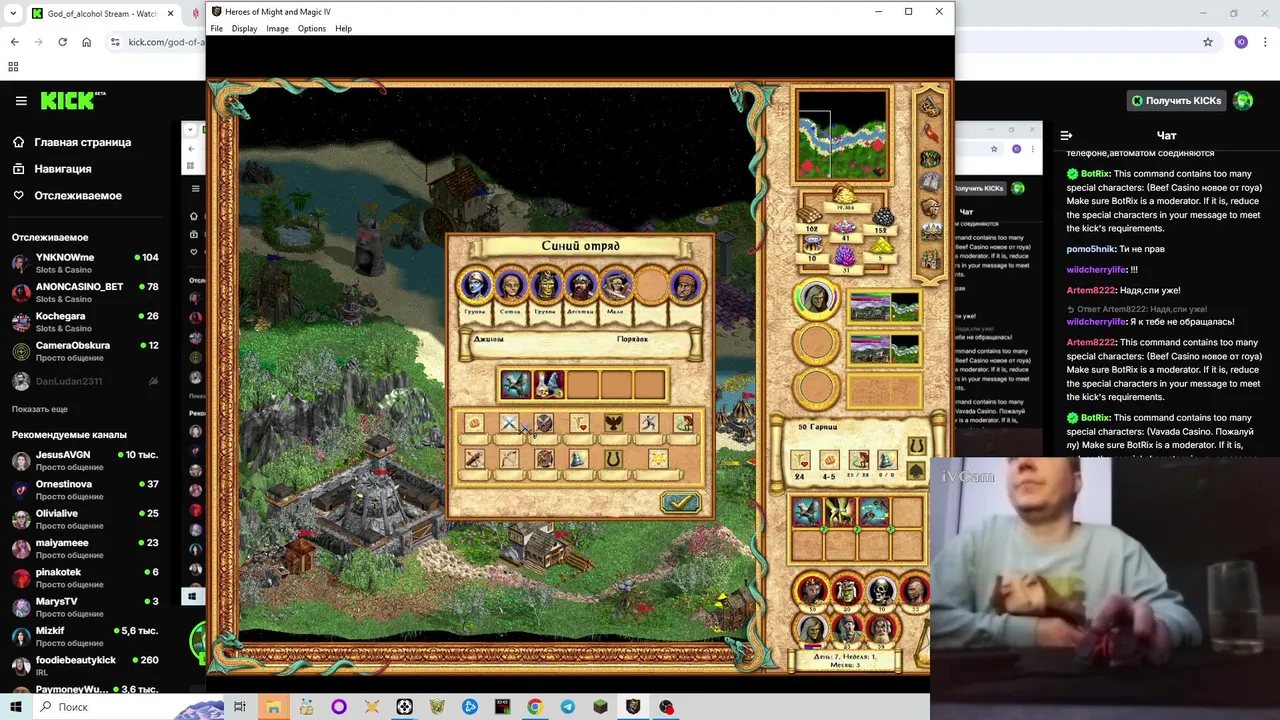Click the first harpy slot in the army grid

click(x=807, y=512)
